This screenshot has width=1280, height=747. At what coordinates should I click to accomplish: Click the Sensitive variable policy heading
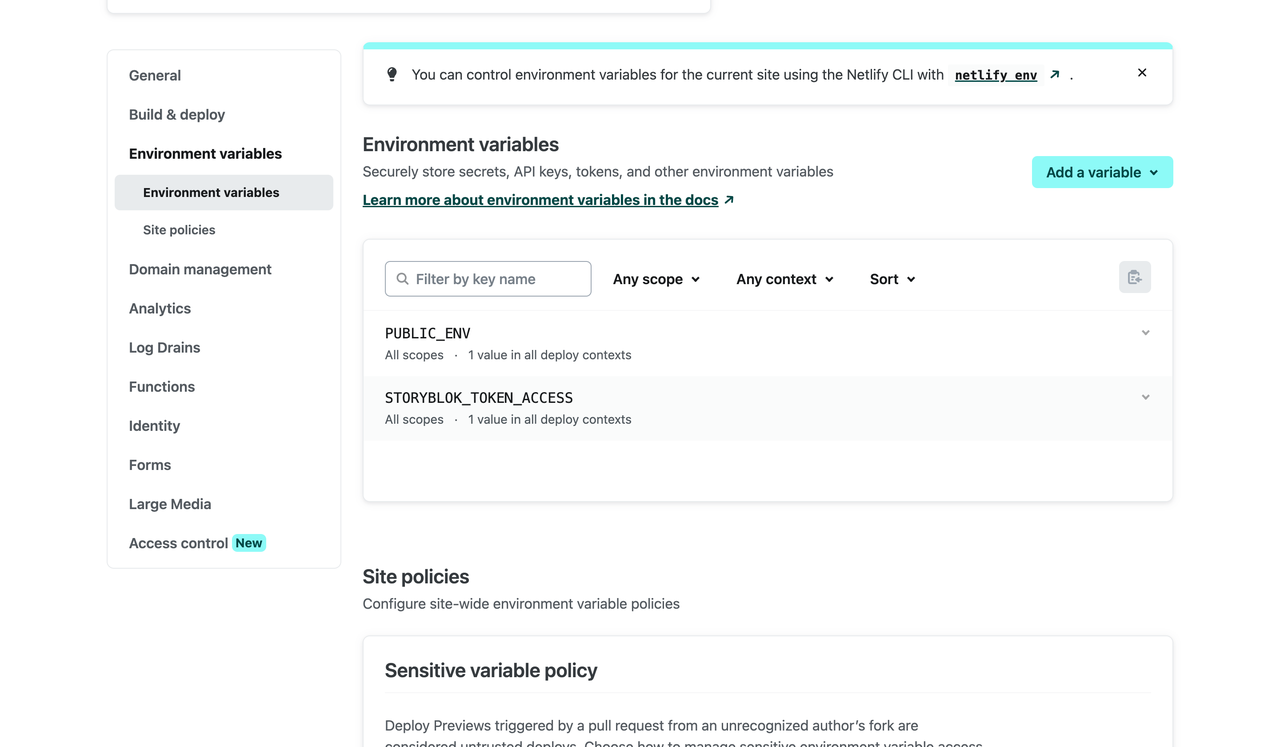491,671
